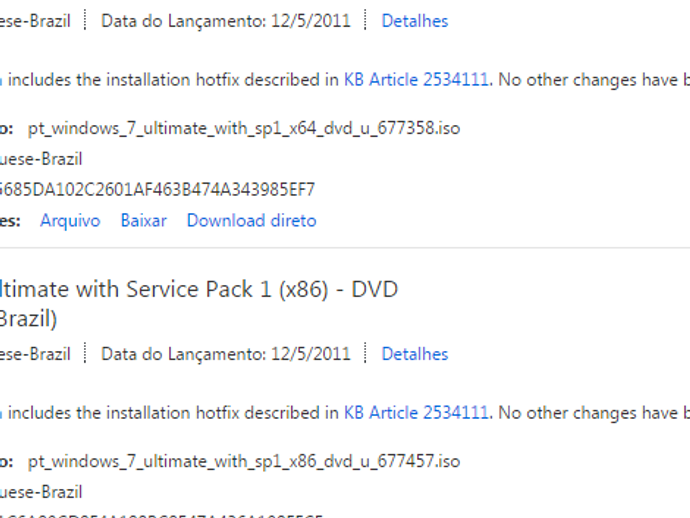Click the hash ending in 343985EF7
690x518 pixels.
click(158, 189)
